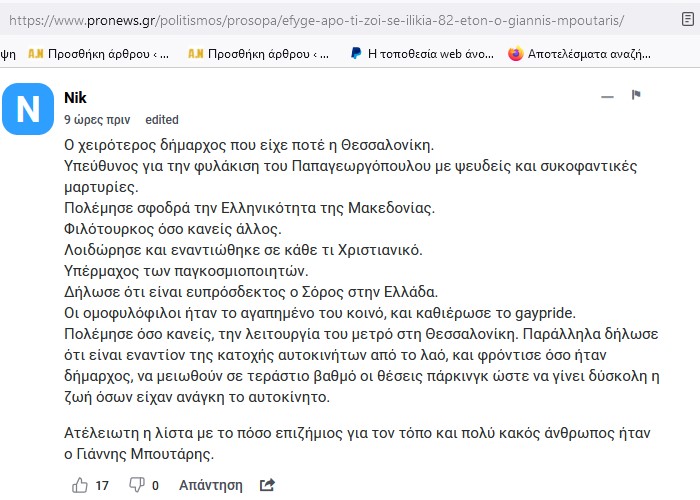Click the PayPal bookmark icon
Viewport: 700px width, 500px height.
356,54
